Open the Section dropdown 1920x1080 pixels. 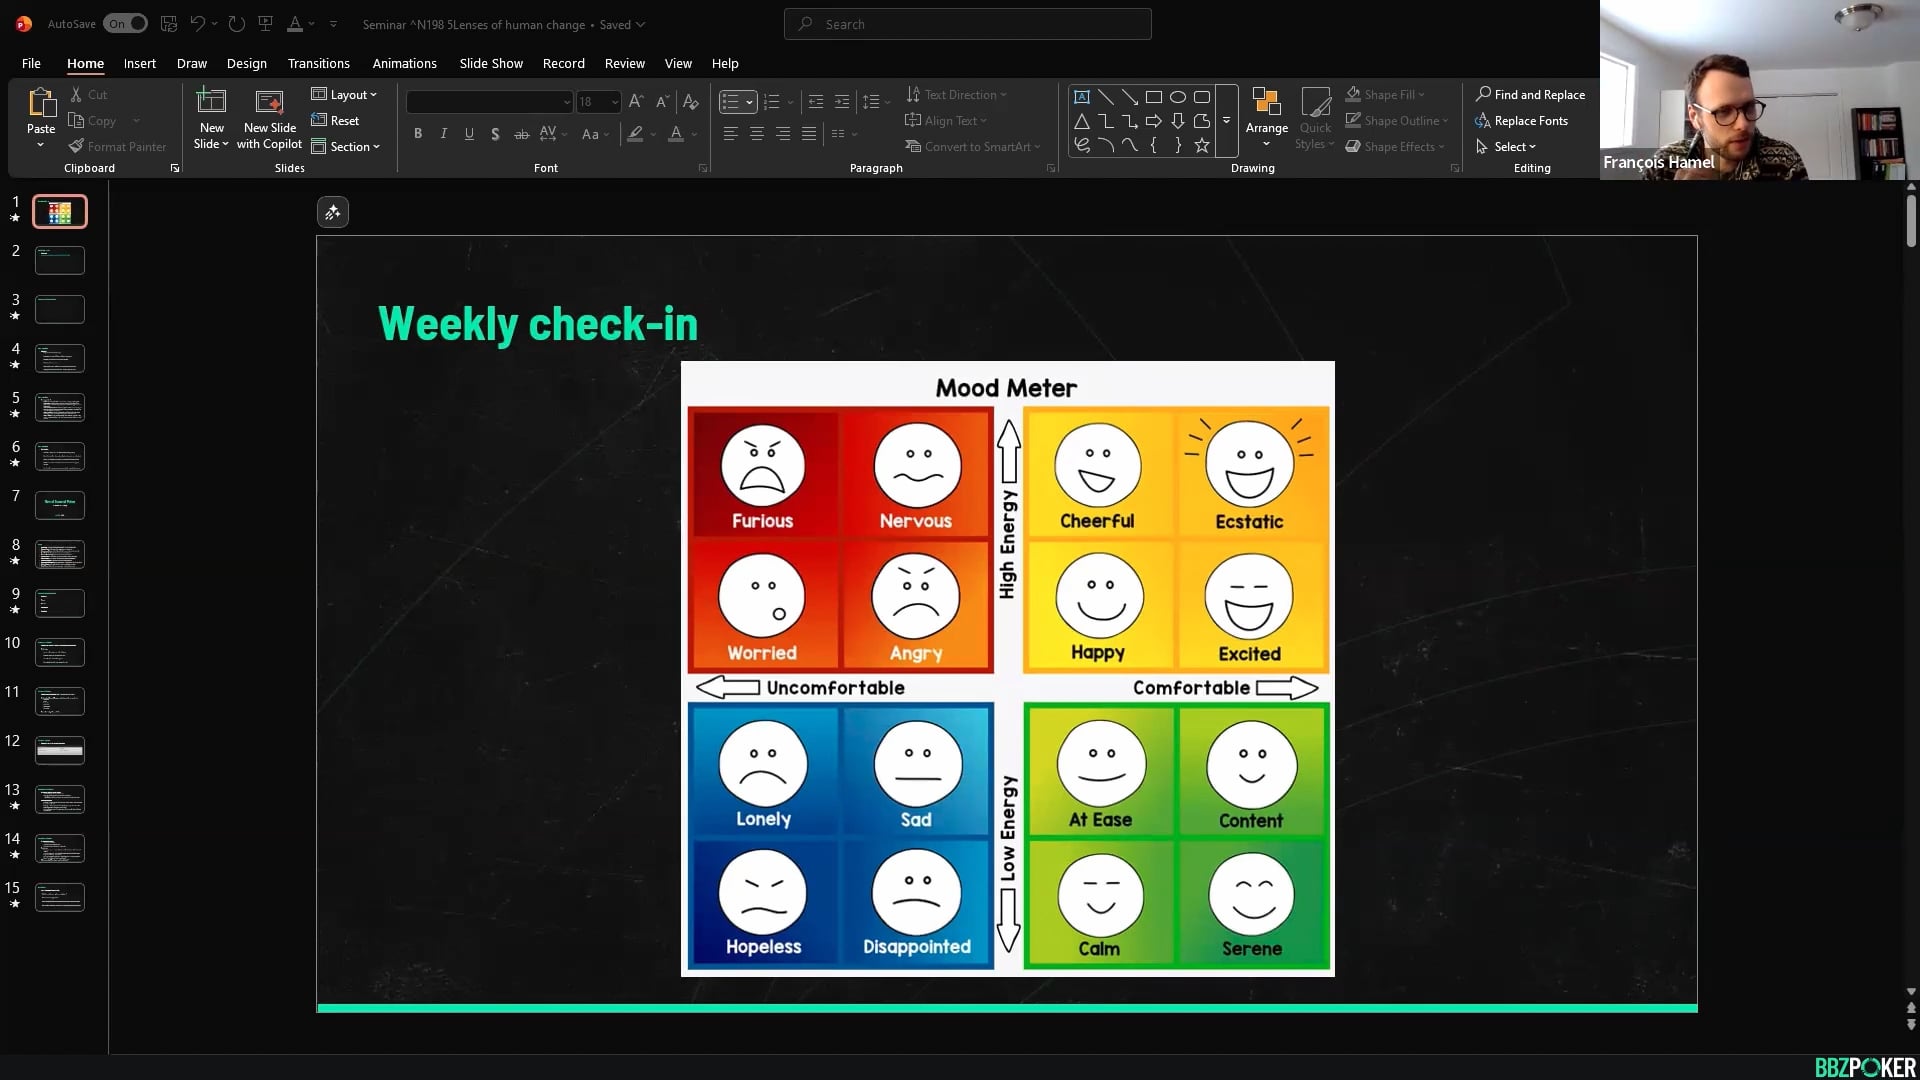[x=347, y=146]
